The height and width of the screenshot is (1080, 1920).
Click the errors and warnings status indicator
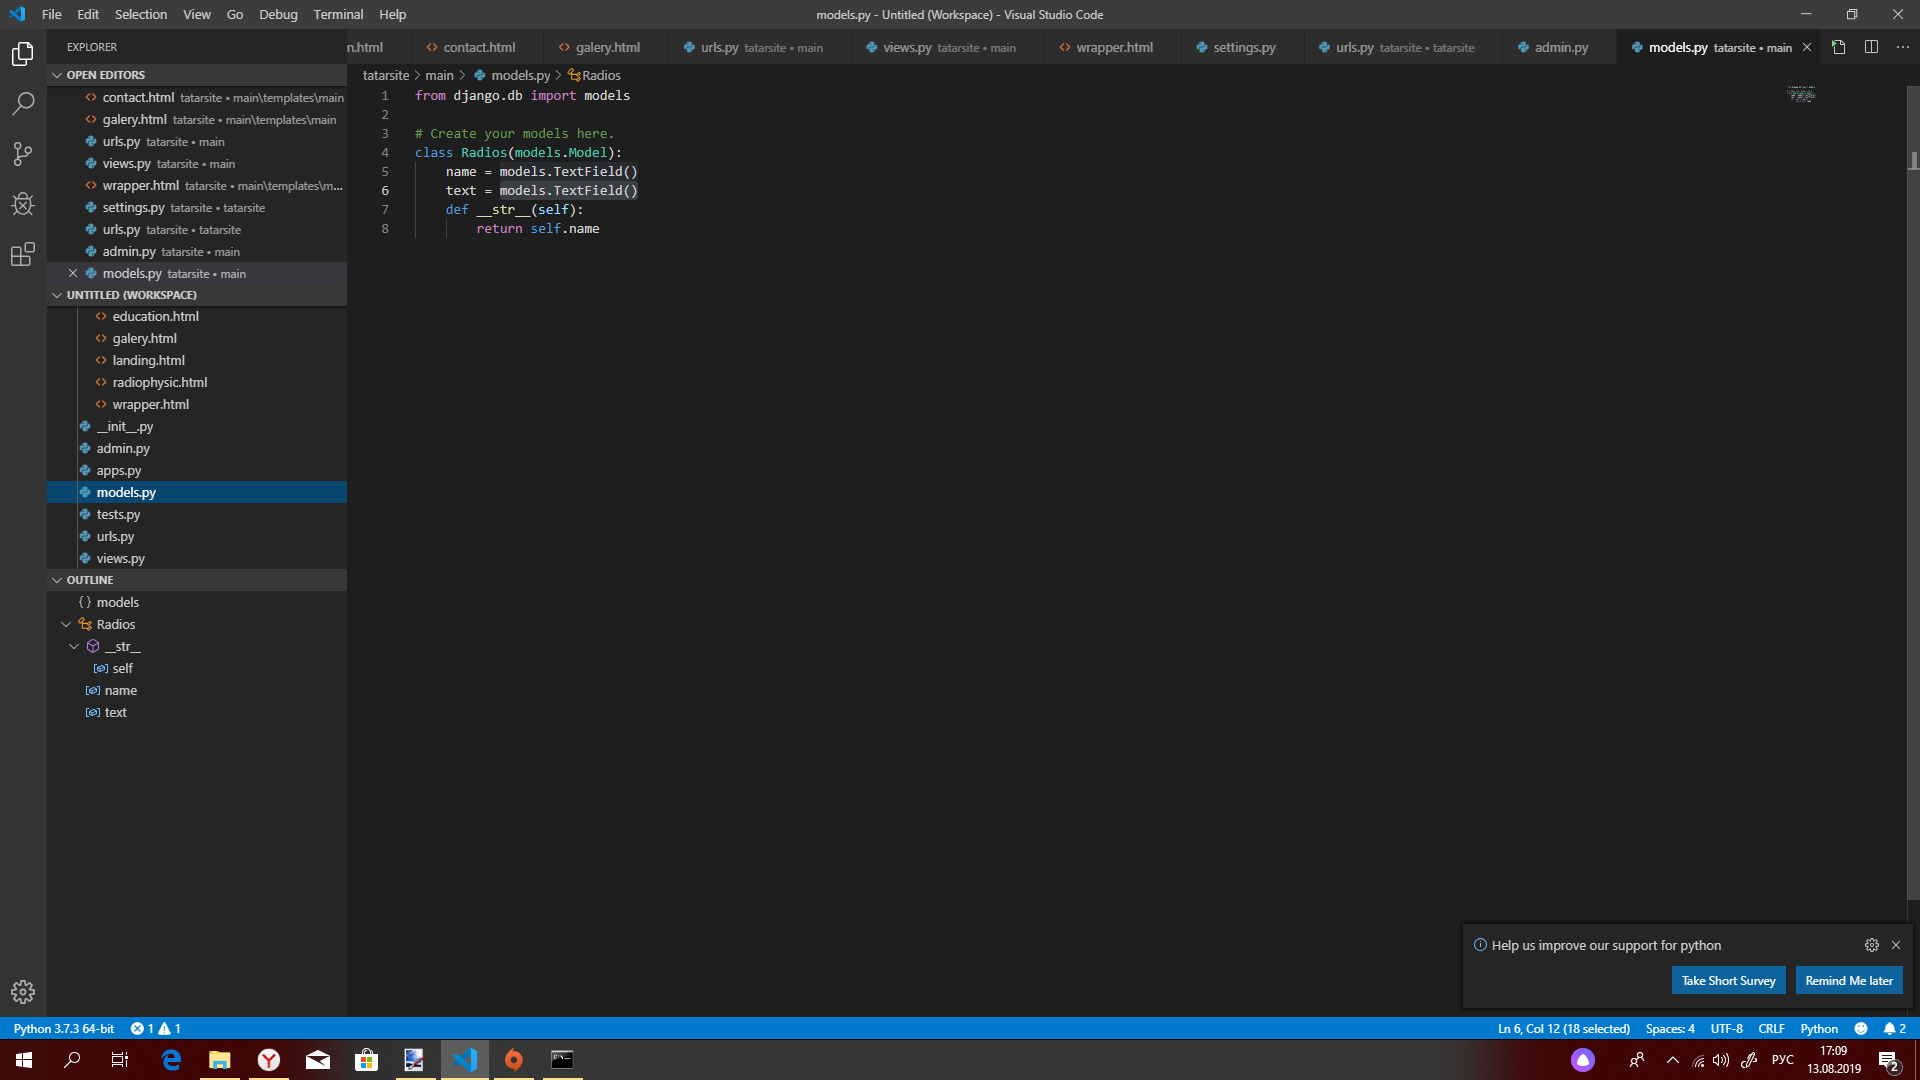[x=155, y=1029]
